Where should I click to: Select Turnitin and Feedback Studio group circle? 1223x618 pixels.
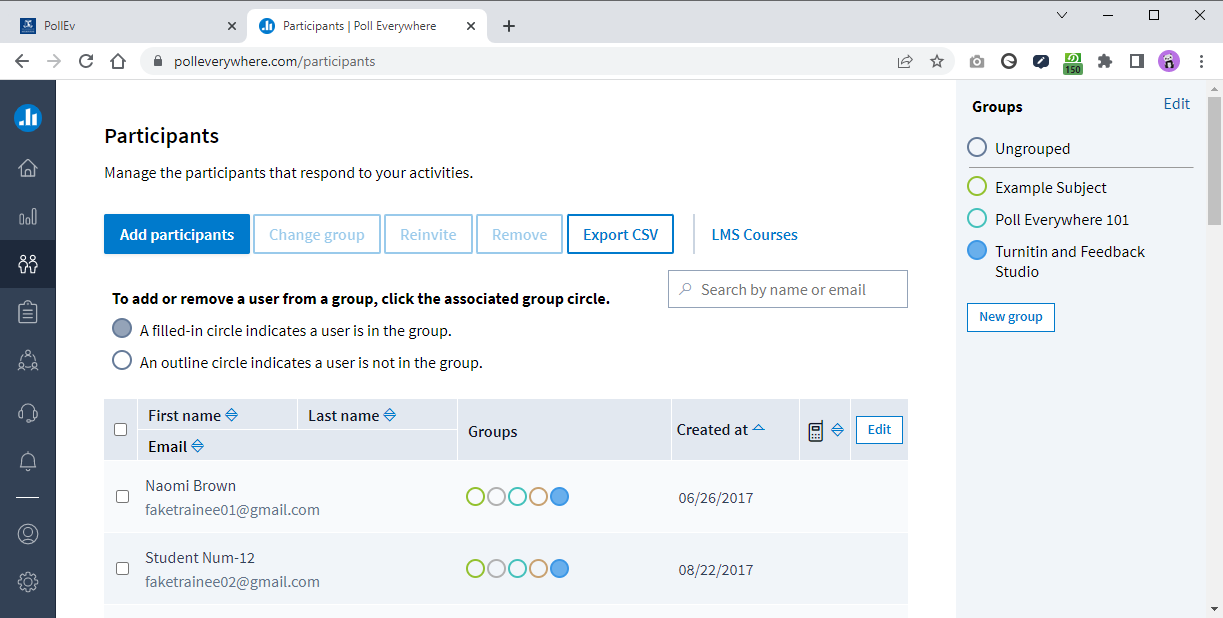[x=977, y=251]
